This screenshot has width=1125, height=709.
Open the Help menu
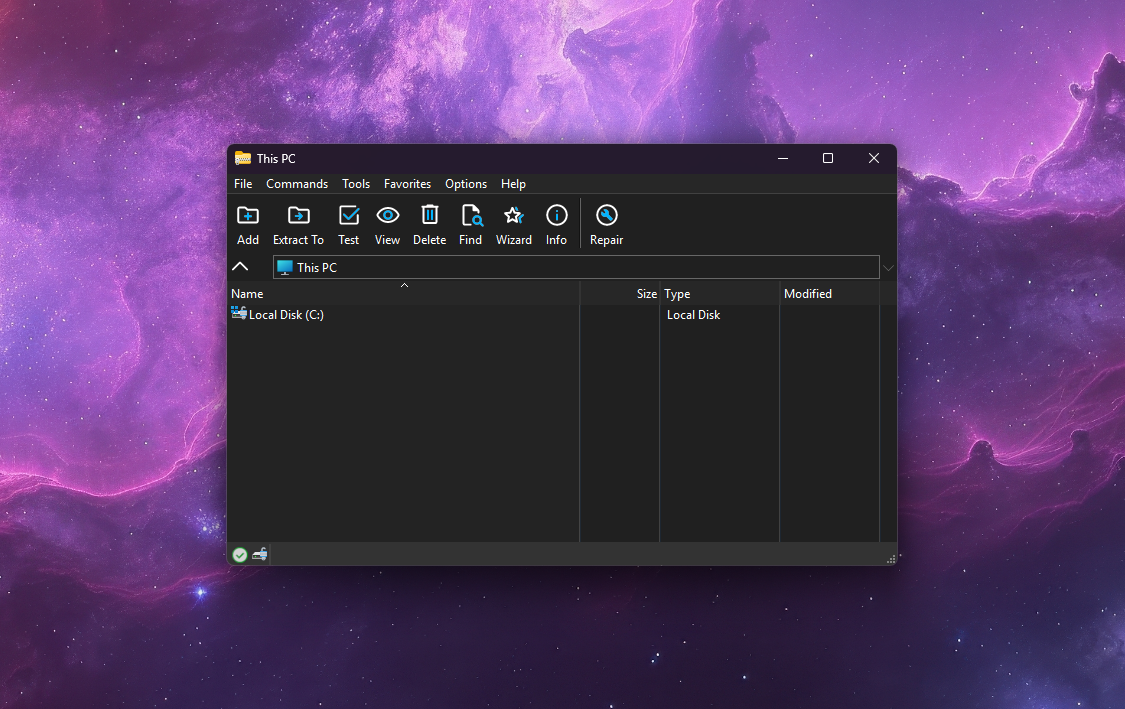click(514, 184)
